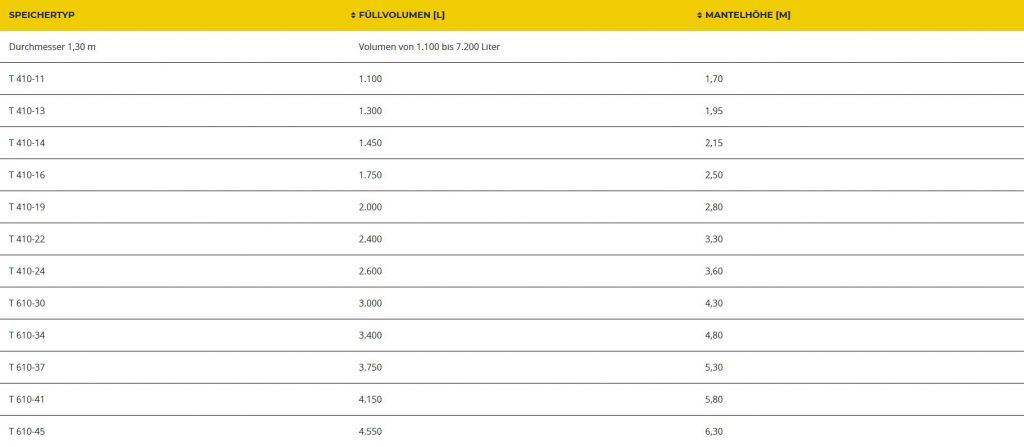
Task: Sort table by the Speichertyp column header
Action: pyautogui.click(x=41, y=15)
